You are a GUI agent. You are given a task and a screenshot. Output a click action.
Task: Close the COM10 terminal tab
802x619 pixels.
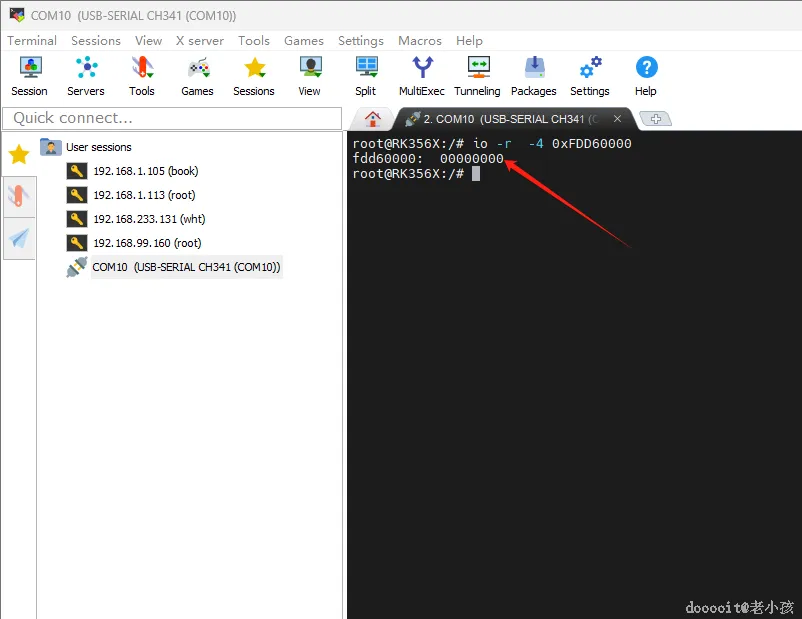617,119
